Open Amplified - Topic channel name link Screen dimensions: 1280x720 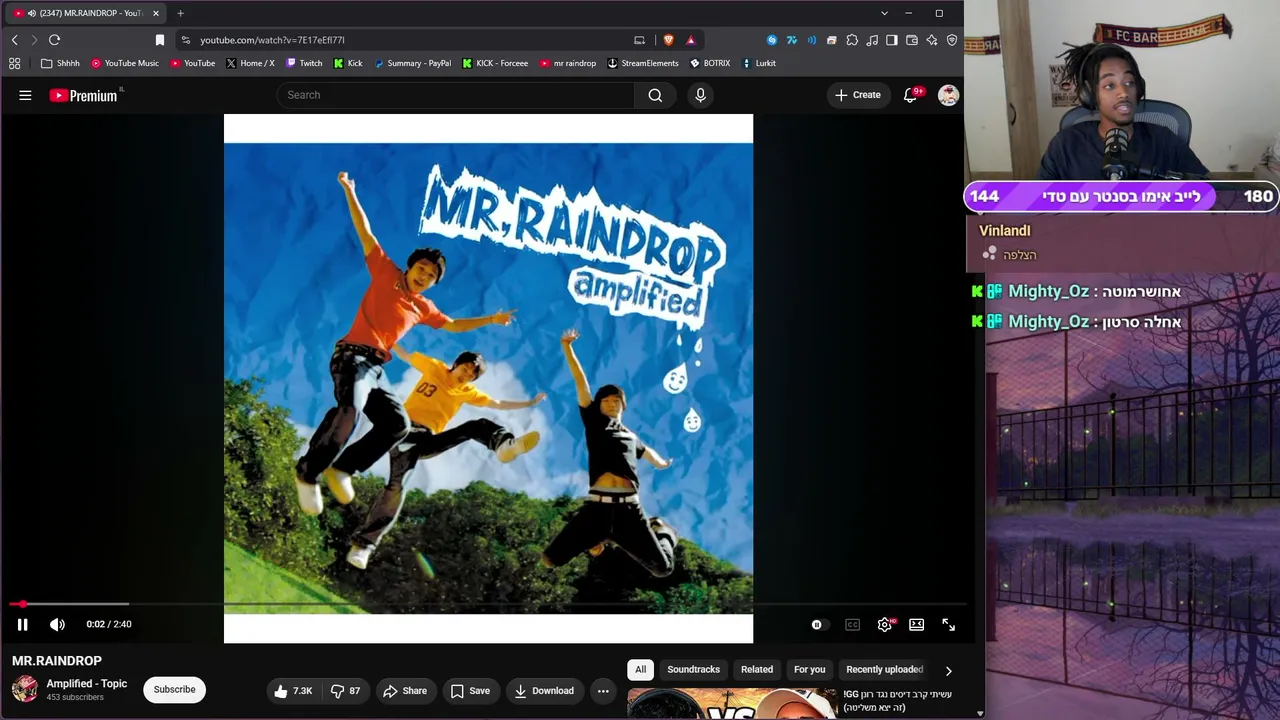87,684
